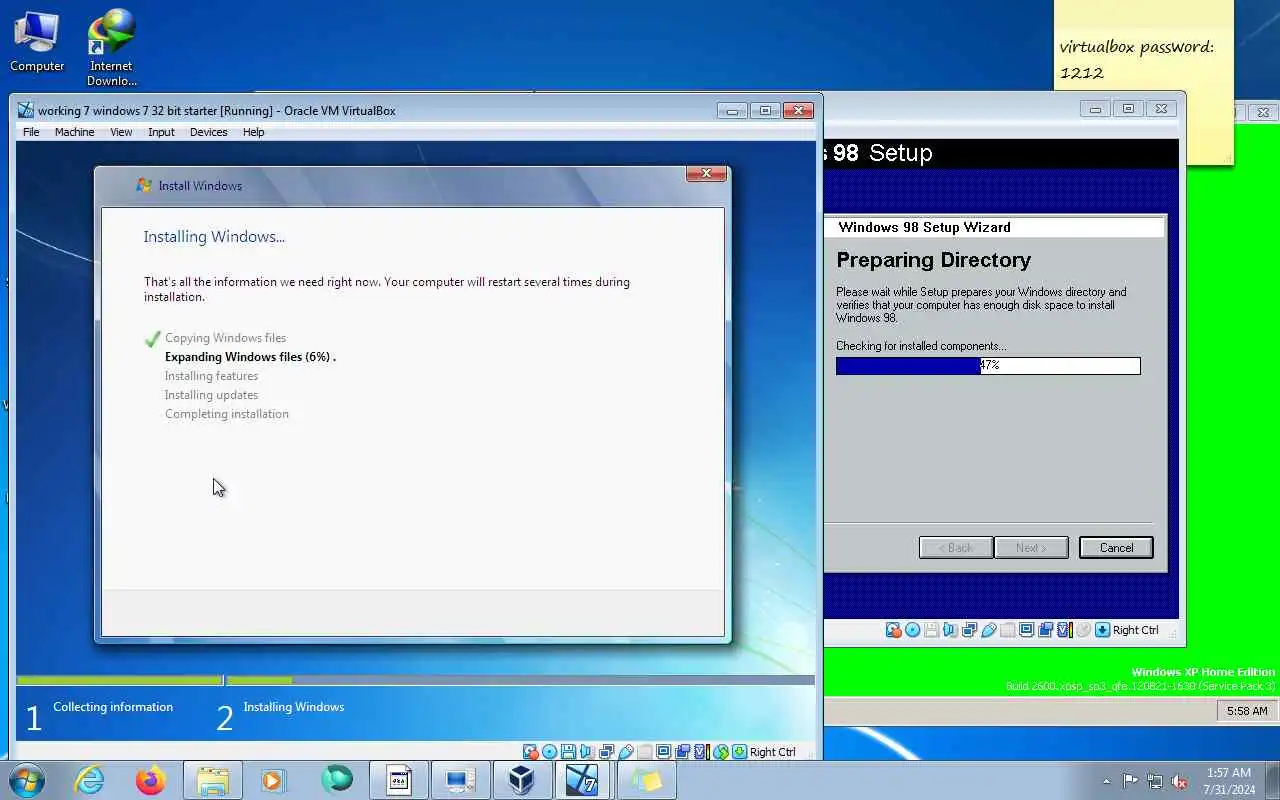Viewport: 1280px width, 800px height.
Task: Launch Firefox from taskbar
Action: coord(151,780)
